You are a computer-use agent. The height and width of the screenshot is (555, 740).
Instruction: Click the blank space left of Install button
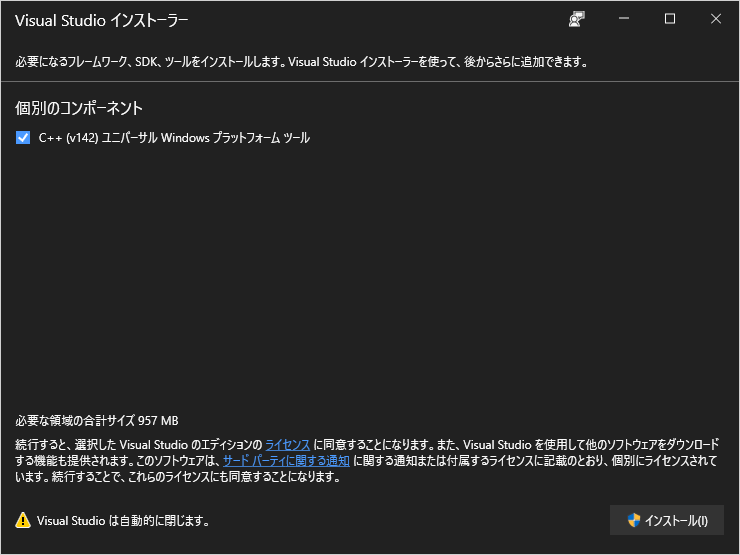(420, 520)
